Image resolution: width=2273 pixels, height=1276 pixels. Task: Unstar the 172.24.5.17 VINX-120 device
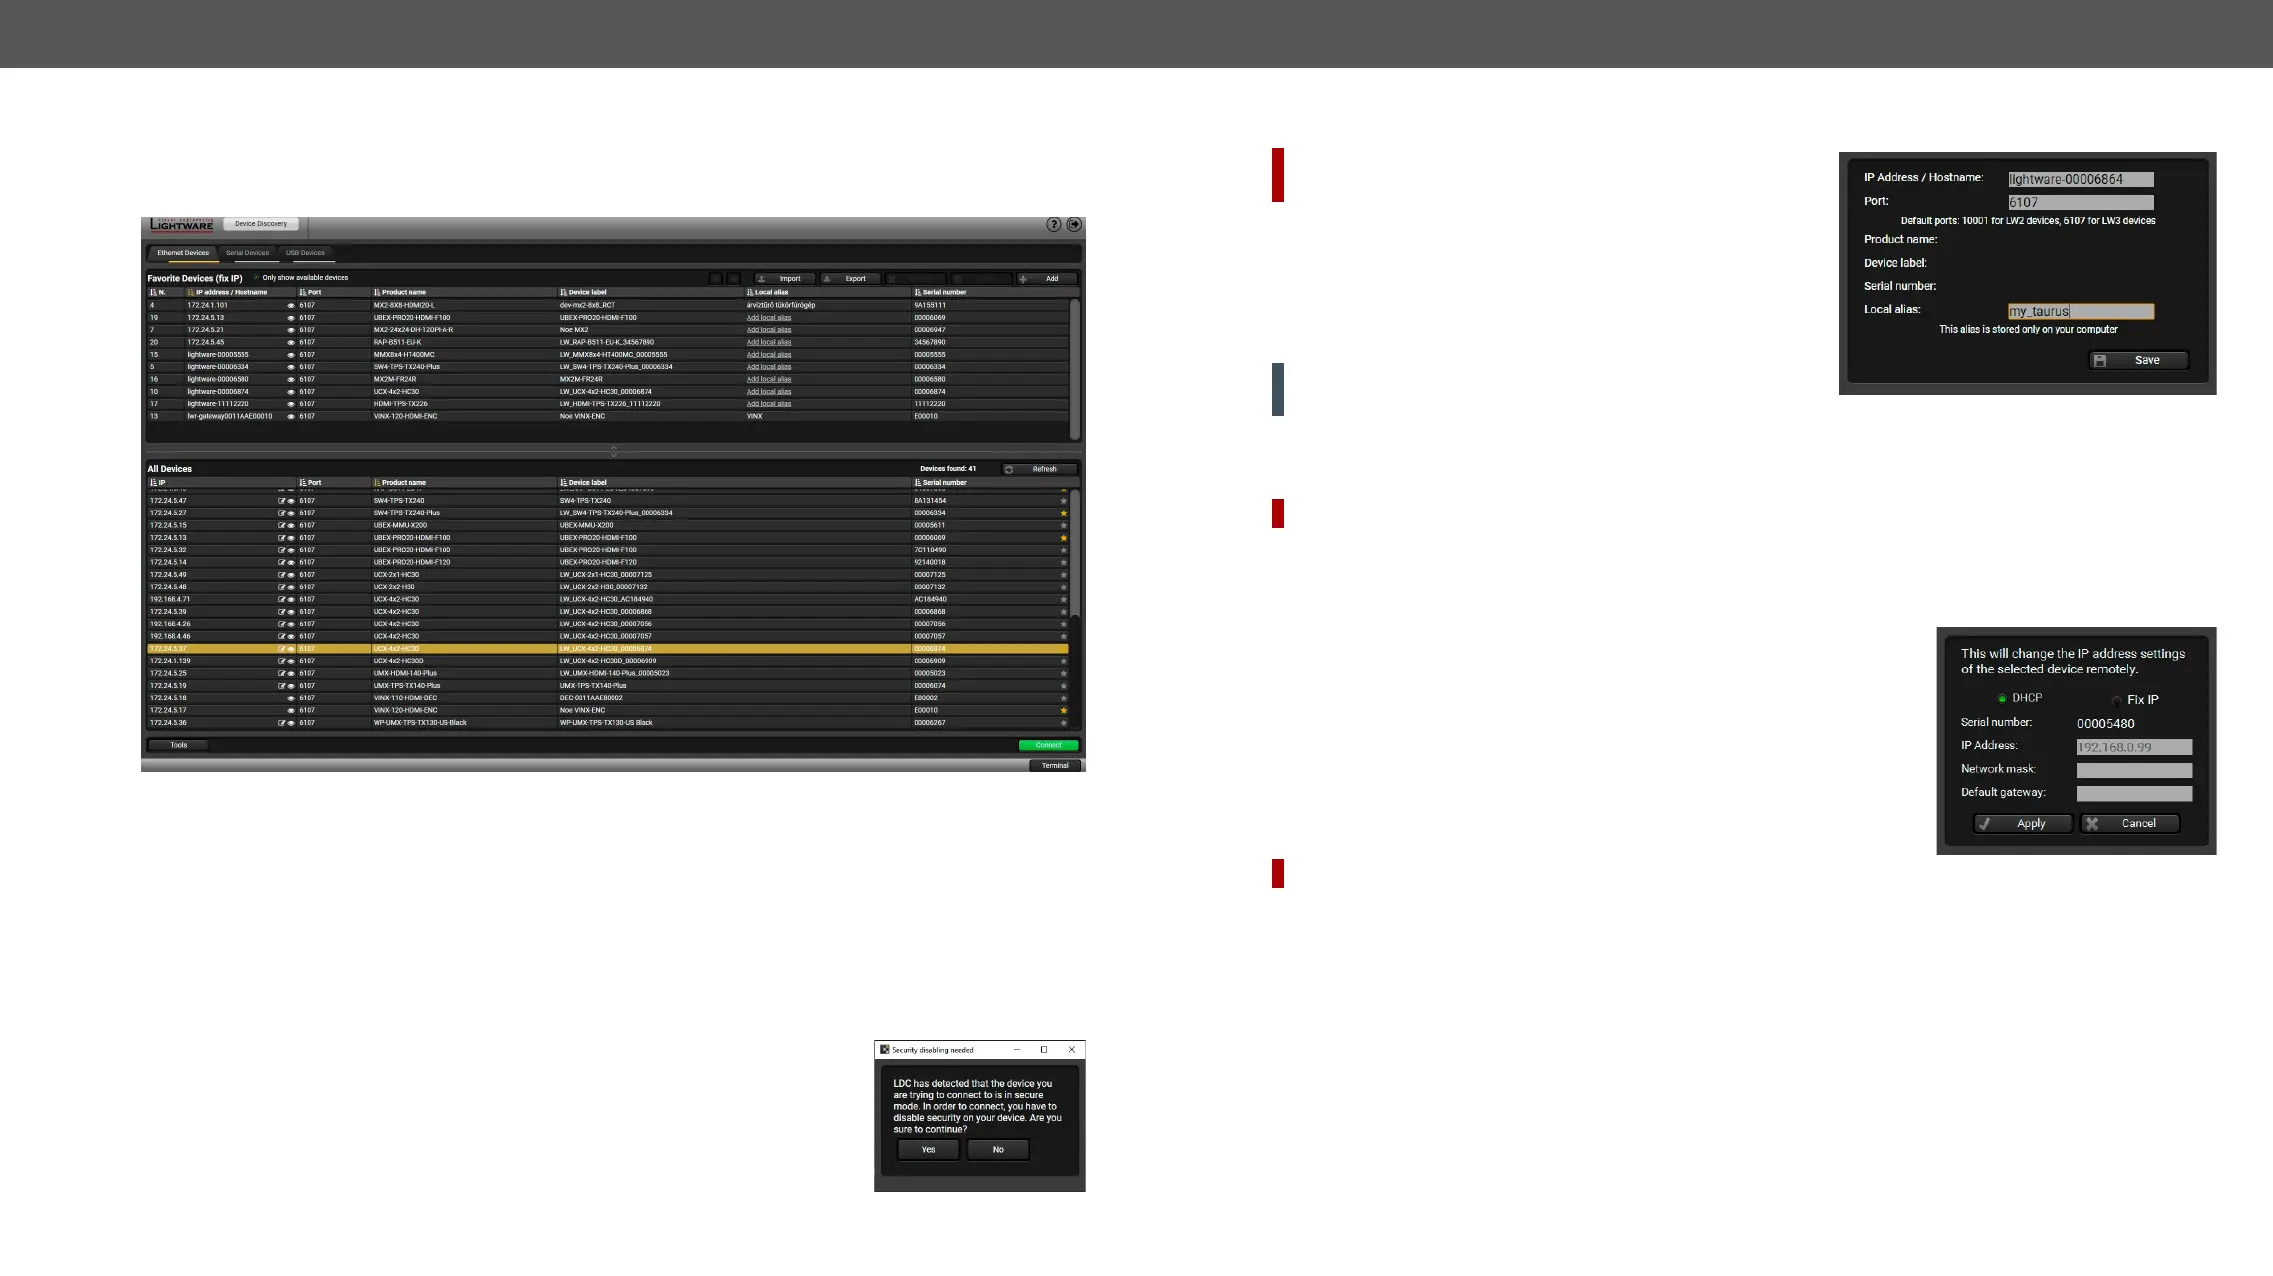pos(1063,711)
